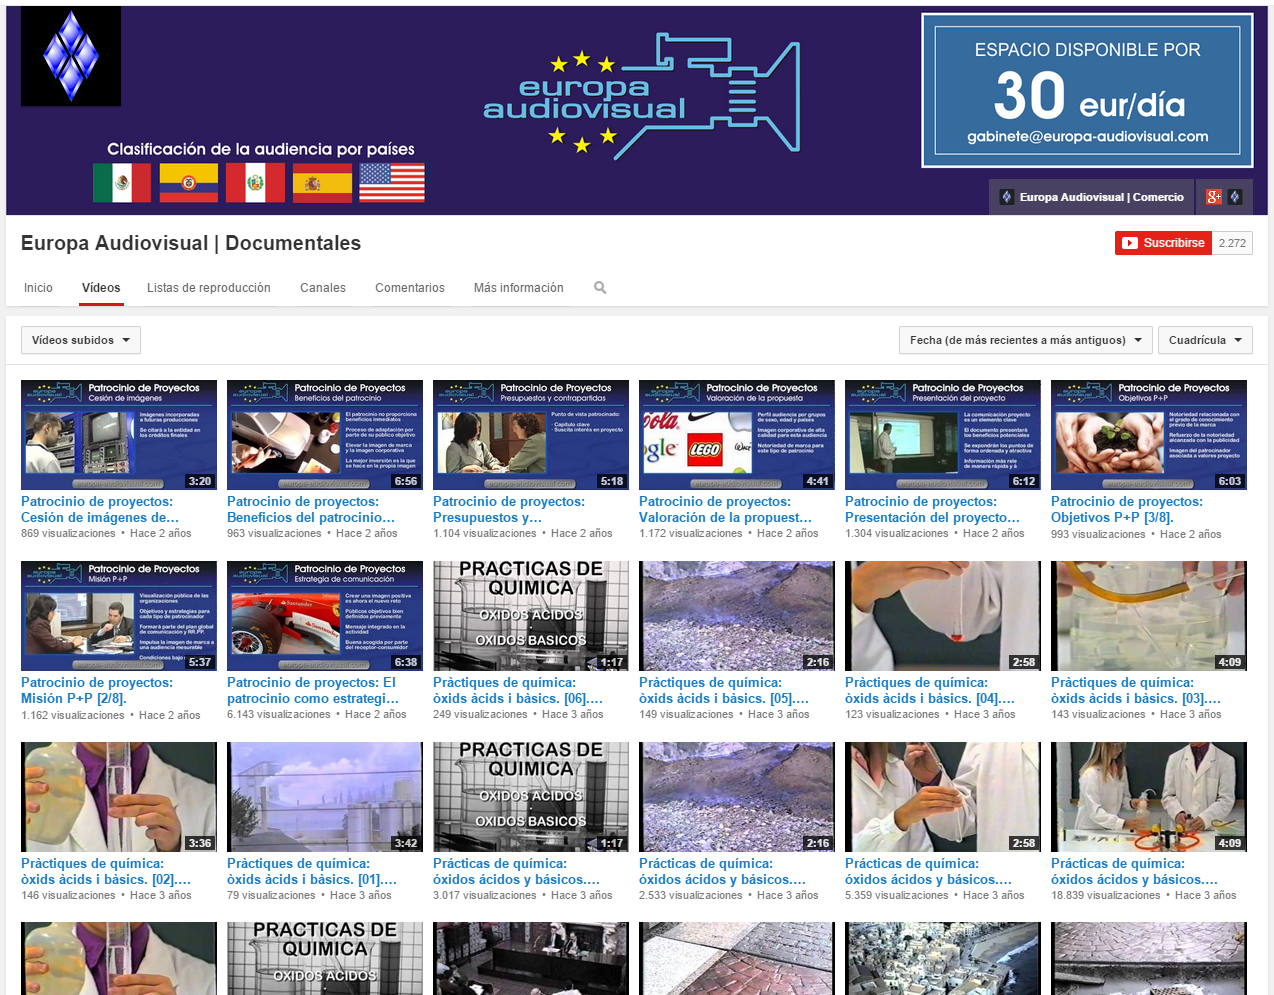Select the Vídeos tab
1274x995 pixels.
coord(101,288)
